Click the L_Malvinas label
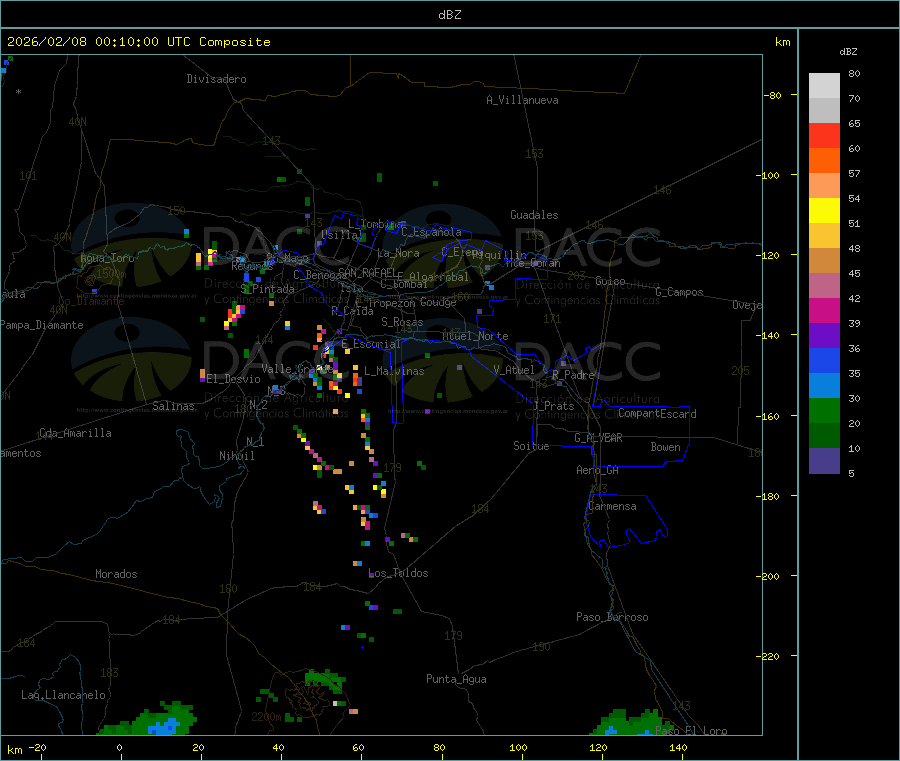 click(394, 372)
